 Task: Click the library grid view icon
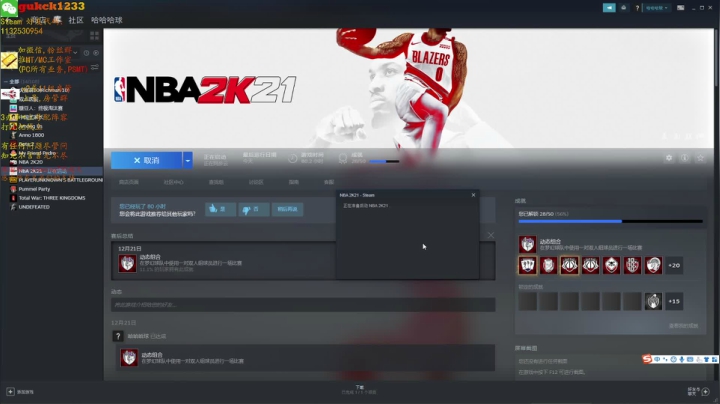[x=95, y=35]
